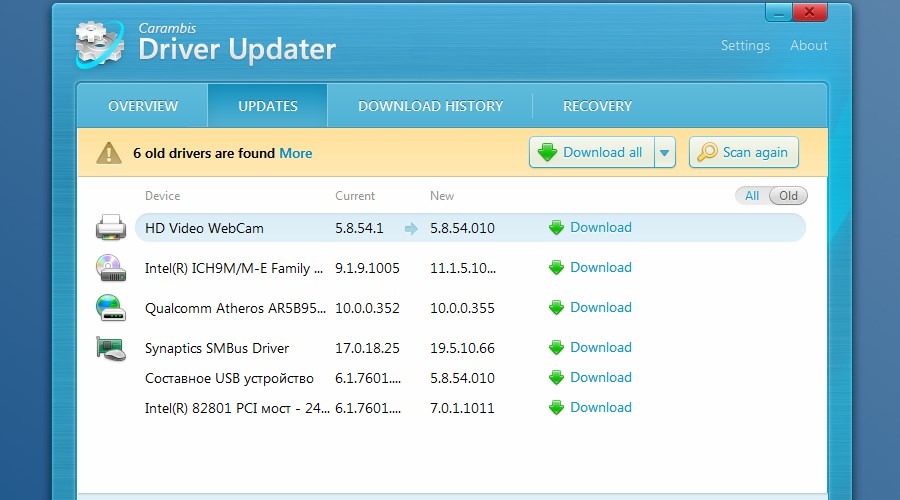Click the Carambis Driver Updater gear logo
Screen dimensions: 900x500
pos(100,44)
